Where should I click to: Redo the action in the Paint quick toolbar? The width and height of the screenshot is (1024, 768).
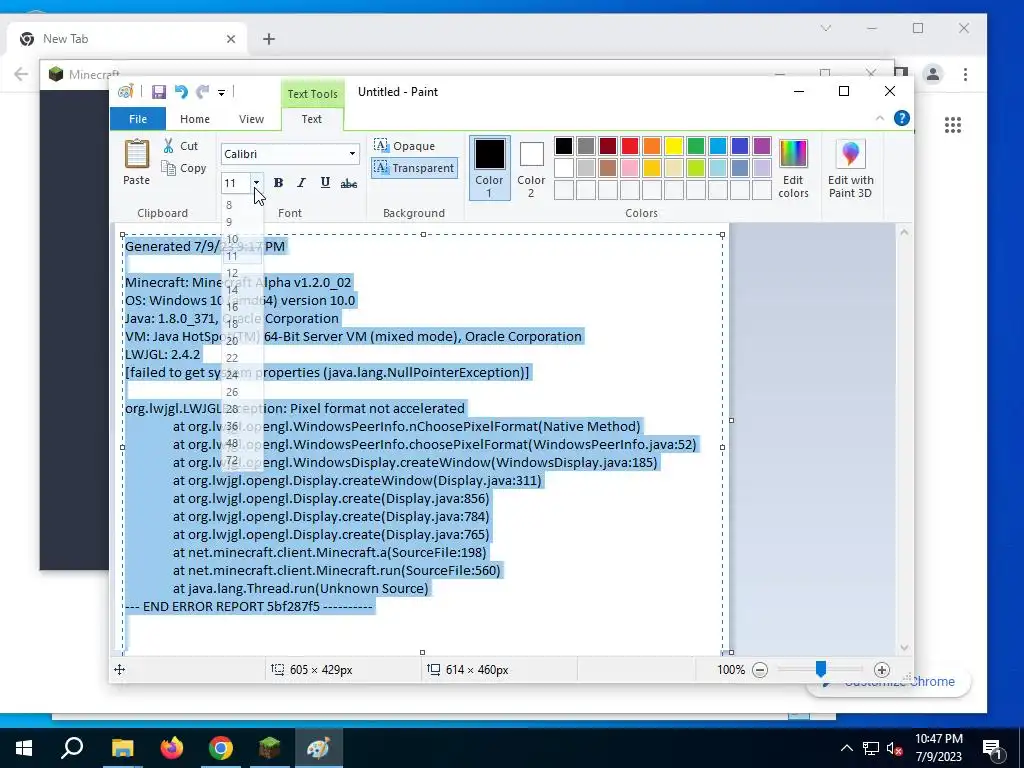click(203, 92)
